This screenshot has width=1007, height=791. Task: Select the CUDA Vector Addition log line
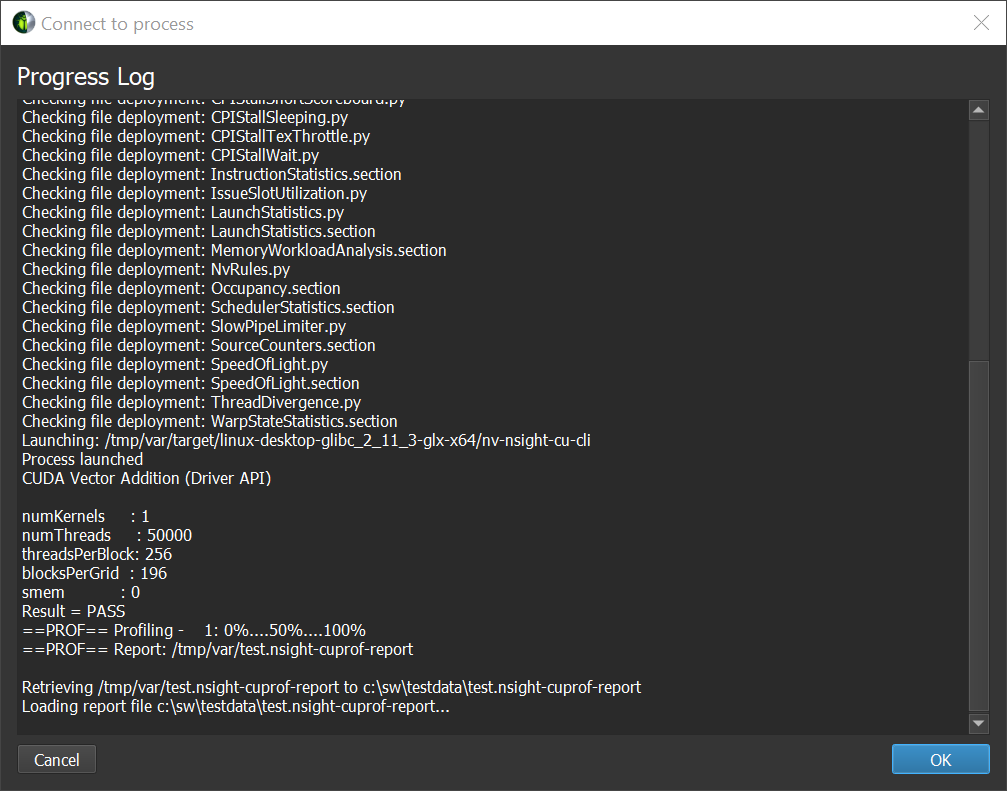coord(146,478)
